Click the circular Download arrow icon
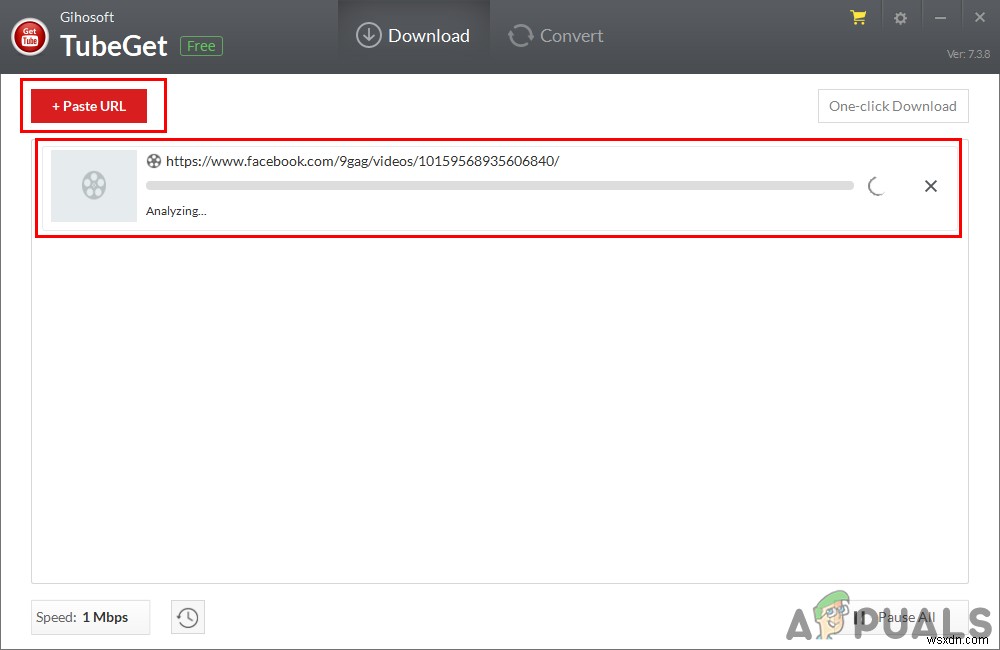Screen dimensions: 1000x650 click(x=368, y=34)
